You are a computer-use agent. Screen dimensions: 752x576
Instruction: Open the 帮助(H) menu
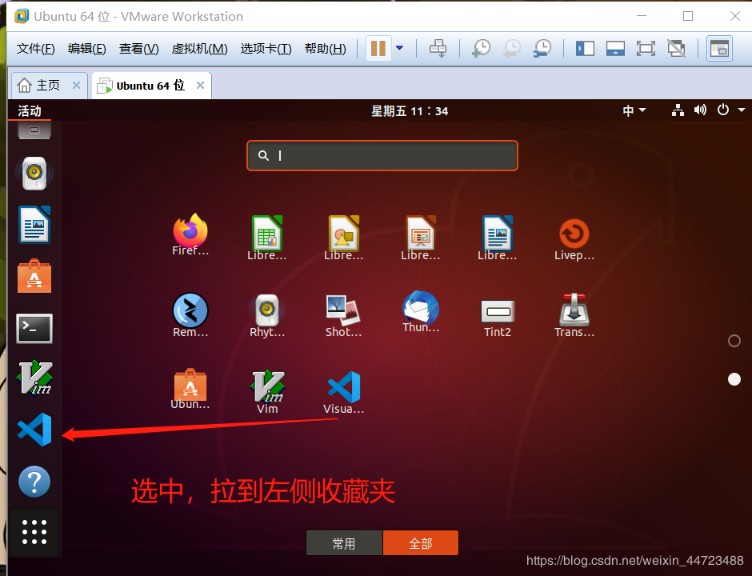325,48
